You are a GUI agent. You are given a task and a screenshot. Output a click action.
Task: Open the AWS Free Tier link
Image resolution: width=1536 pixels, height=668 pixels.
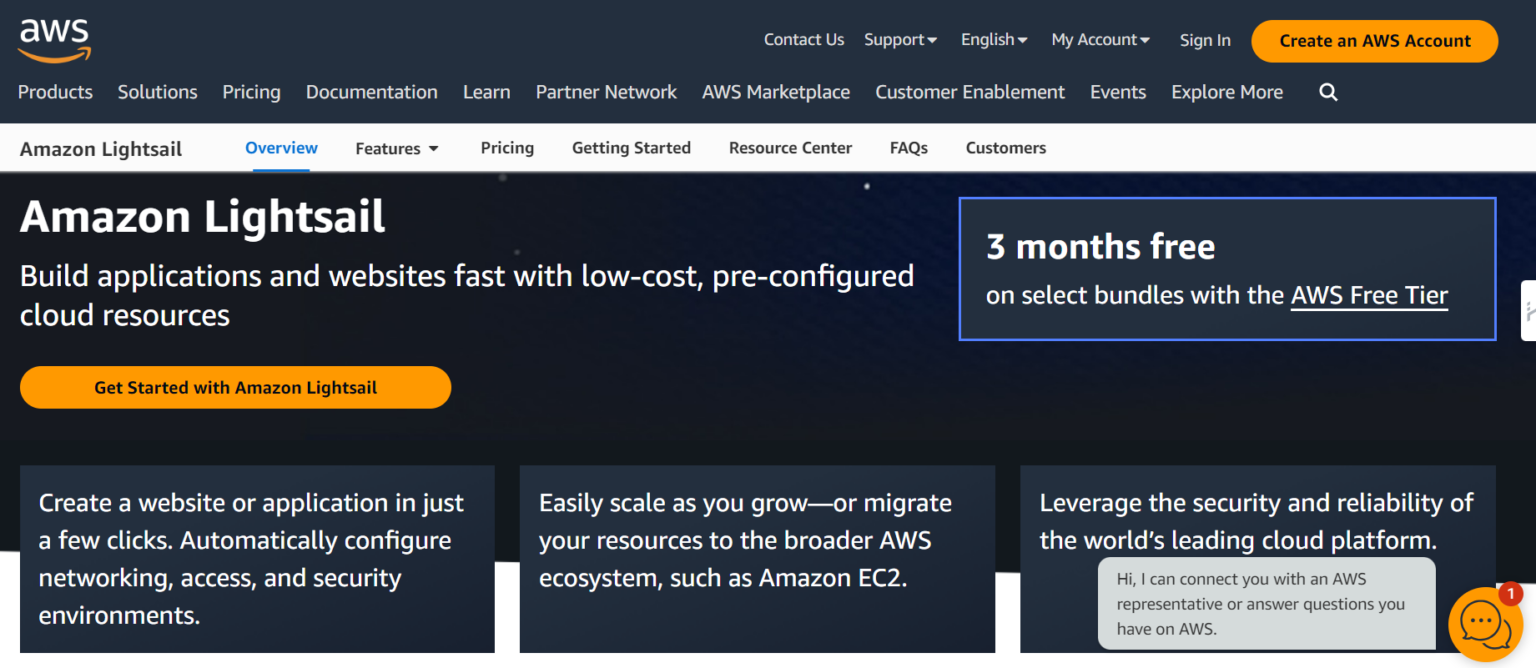pyautogui.click(x=1369, y=295)
